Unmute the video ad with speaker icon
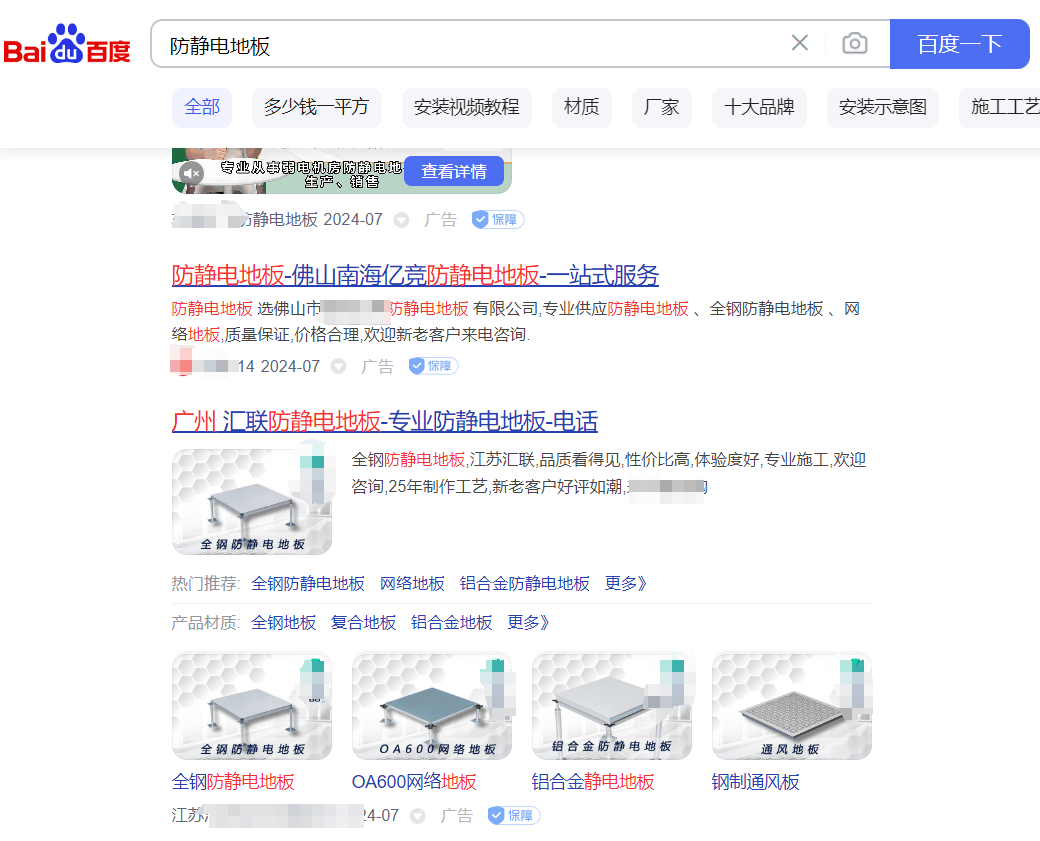The width and height of the screenshot is (1040, 841). point(191,173)
